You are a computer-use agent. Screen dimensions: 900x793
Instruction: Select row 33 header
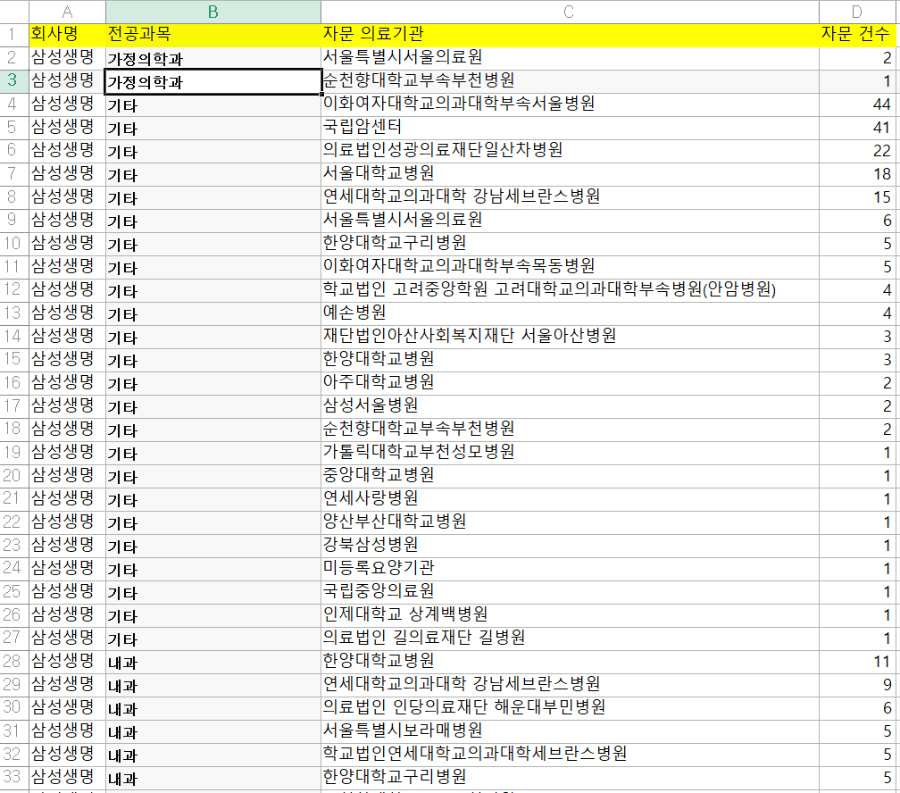(14, 778)
